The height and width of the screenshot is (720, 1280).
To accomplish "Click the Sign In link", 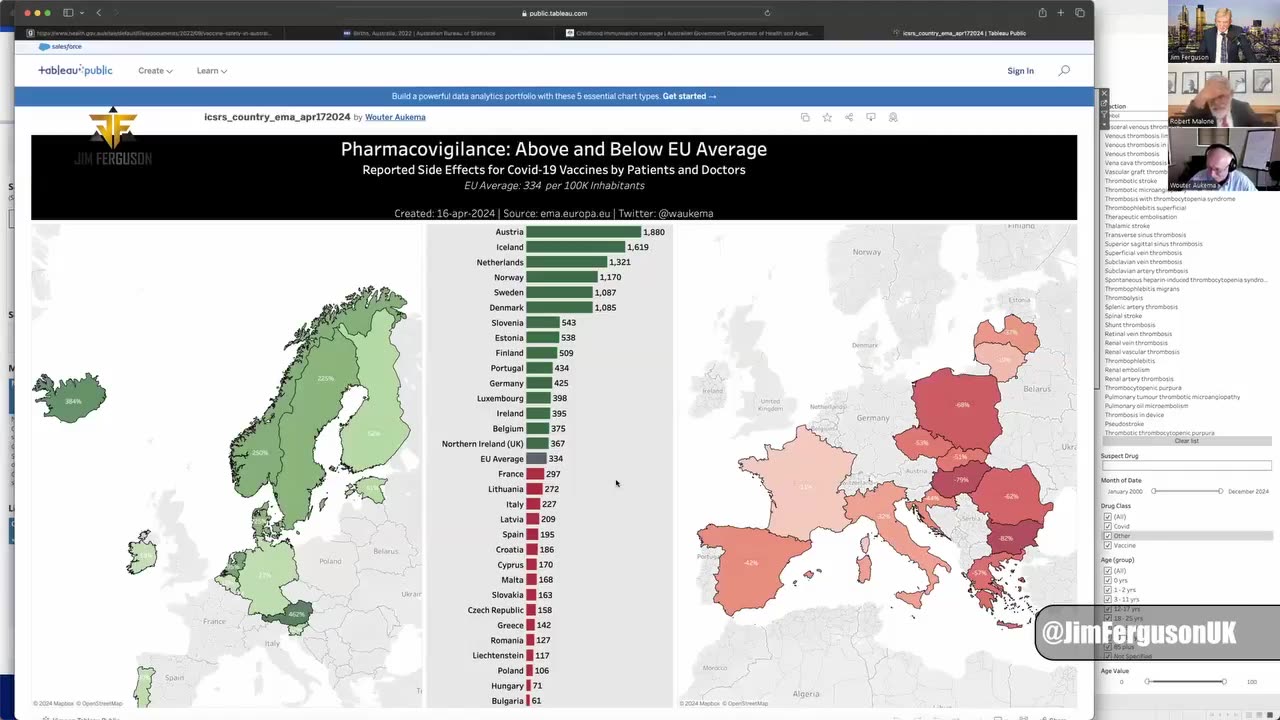I will pyautogui.click(x=1020, y=71).
